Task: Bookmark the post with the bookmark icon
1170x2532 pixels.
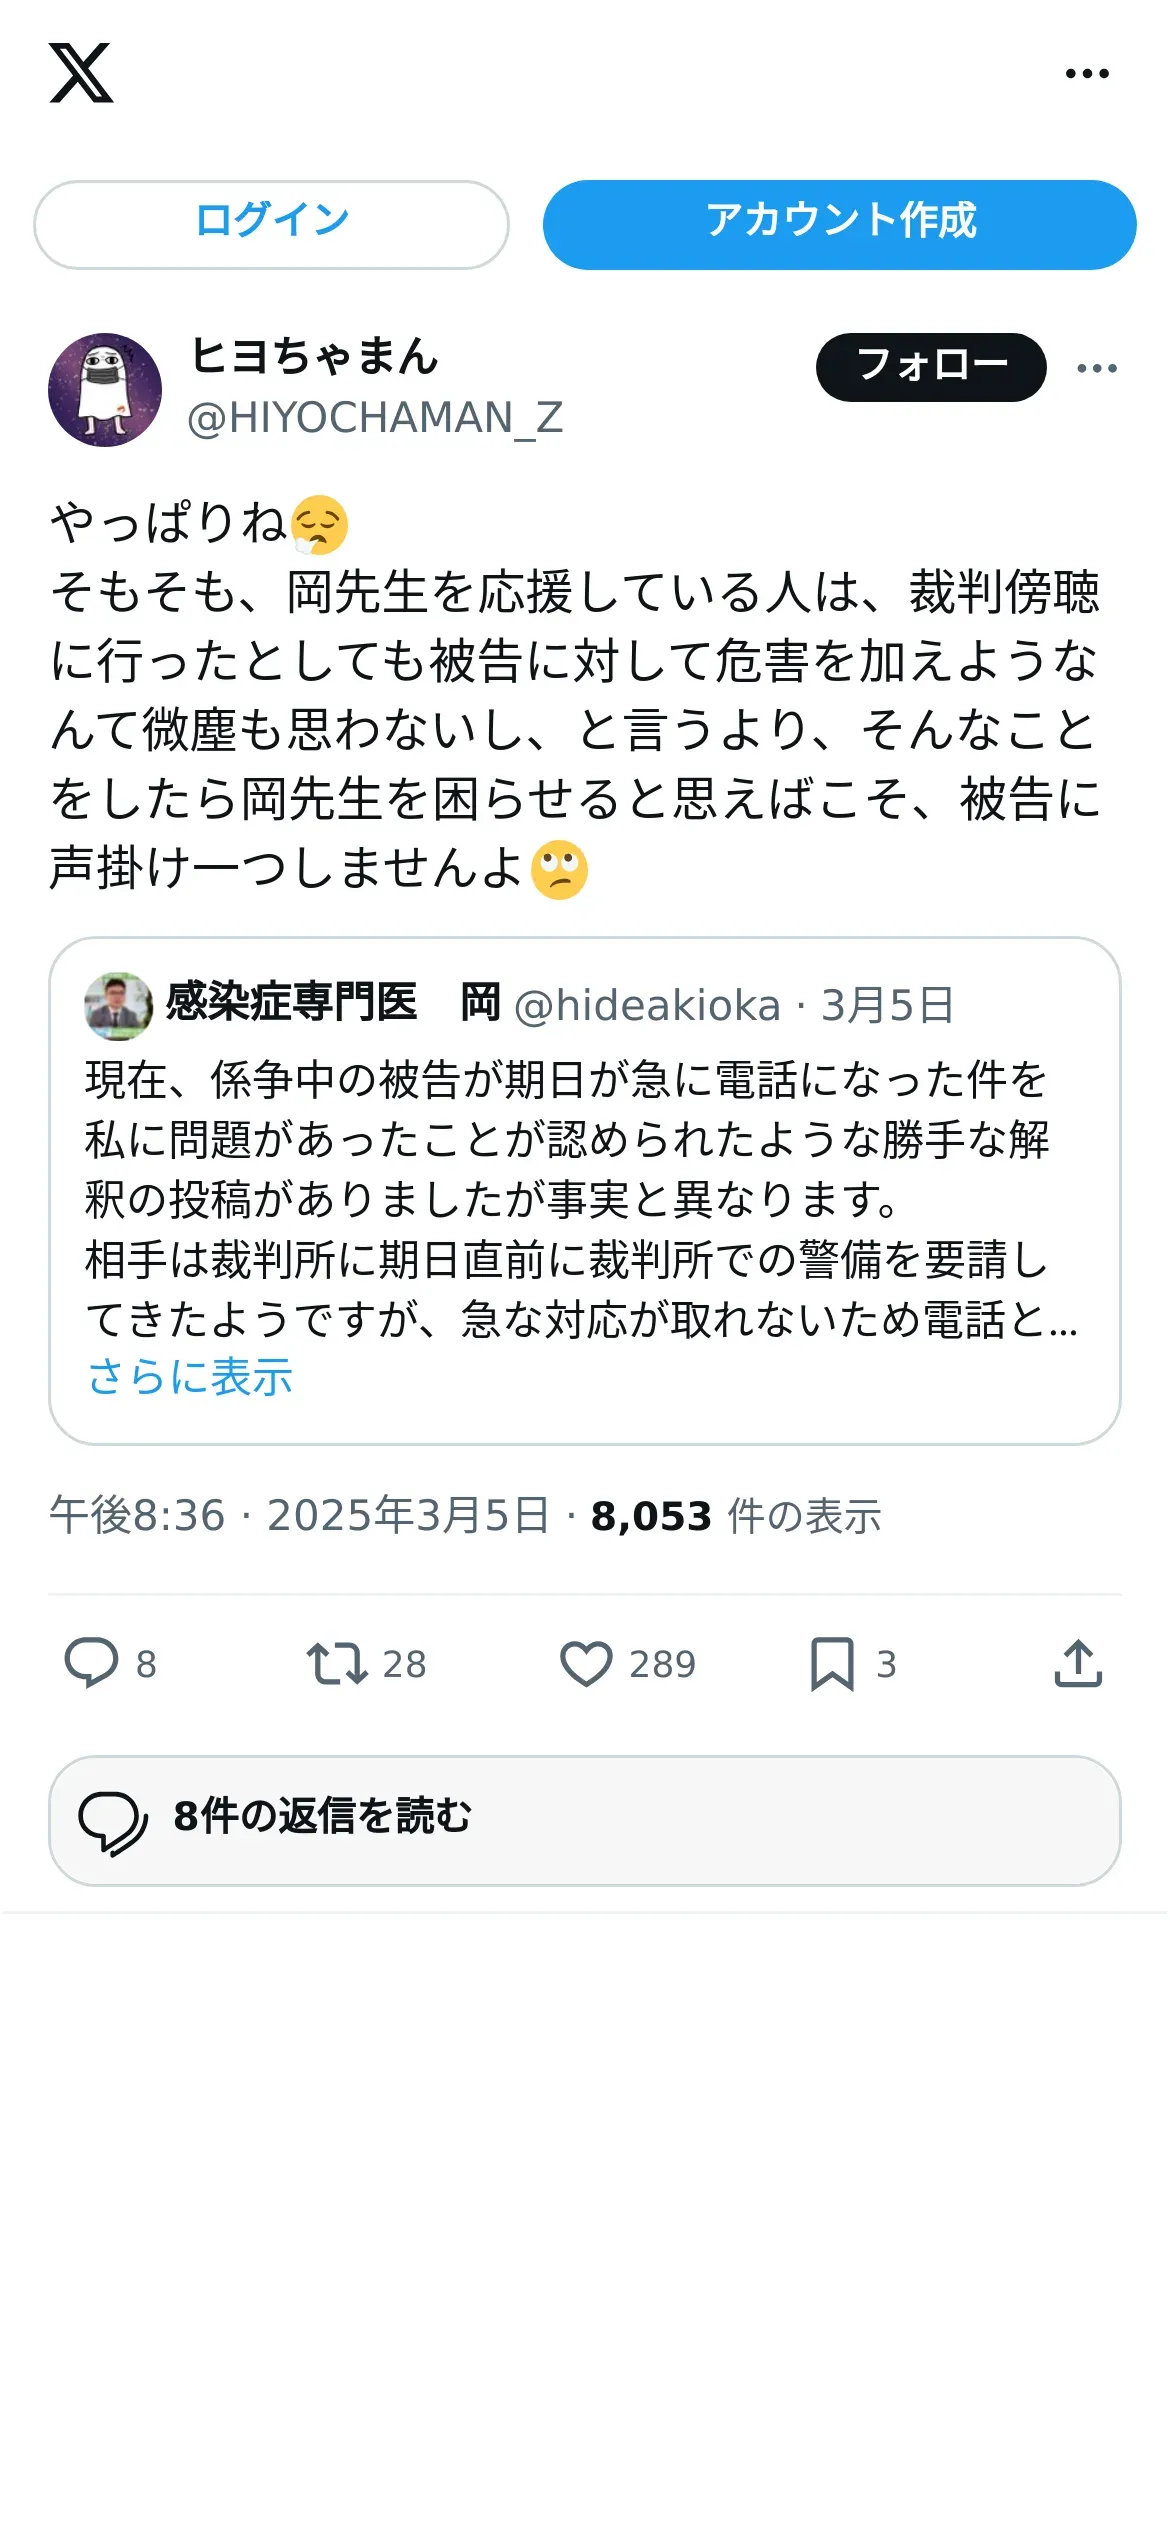Action: tap(832, 1663)
